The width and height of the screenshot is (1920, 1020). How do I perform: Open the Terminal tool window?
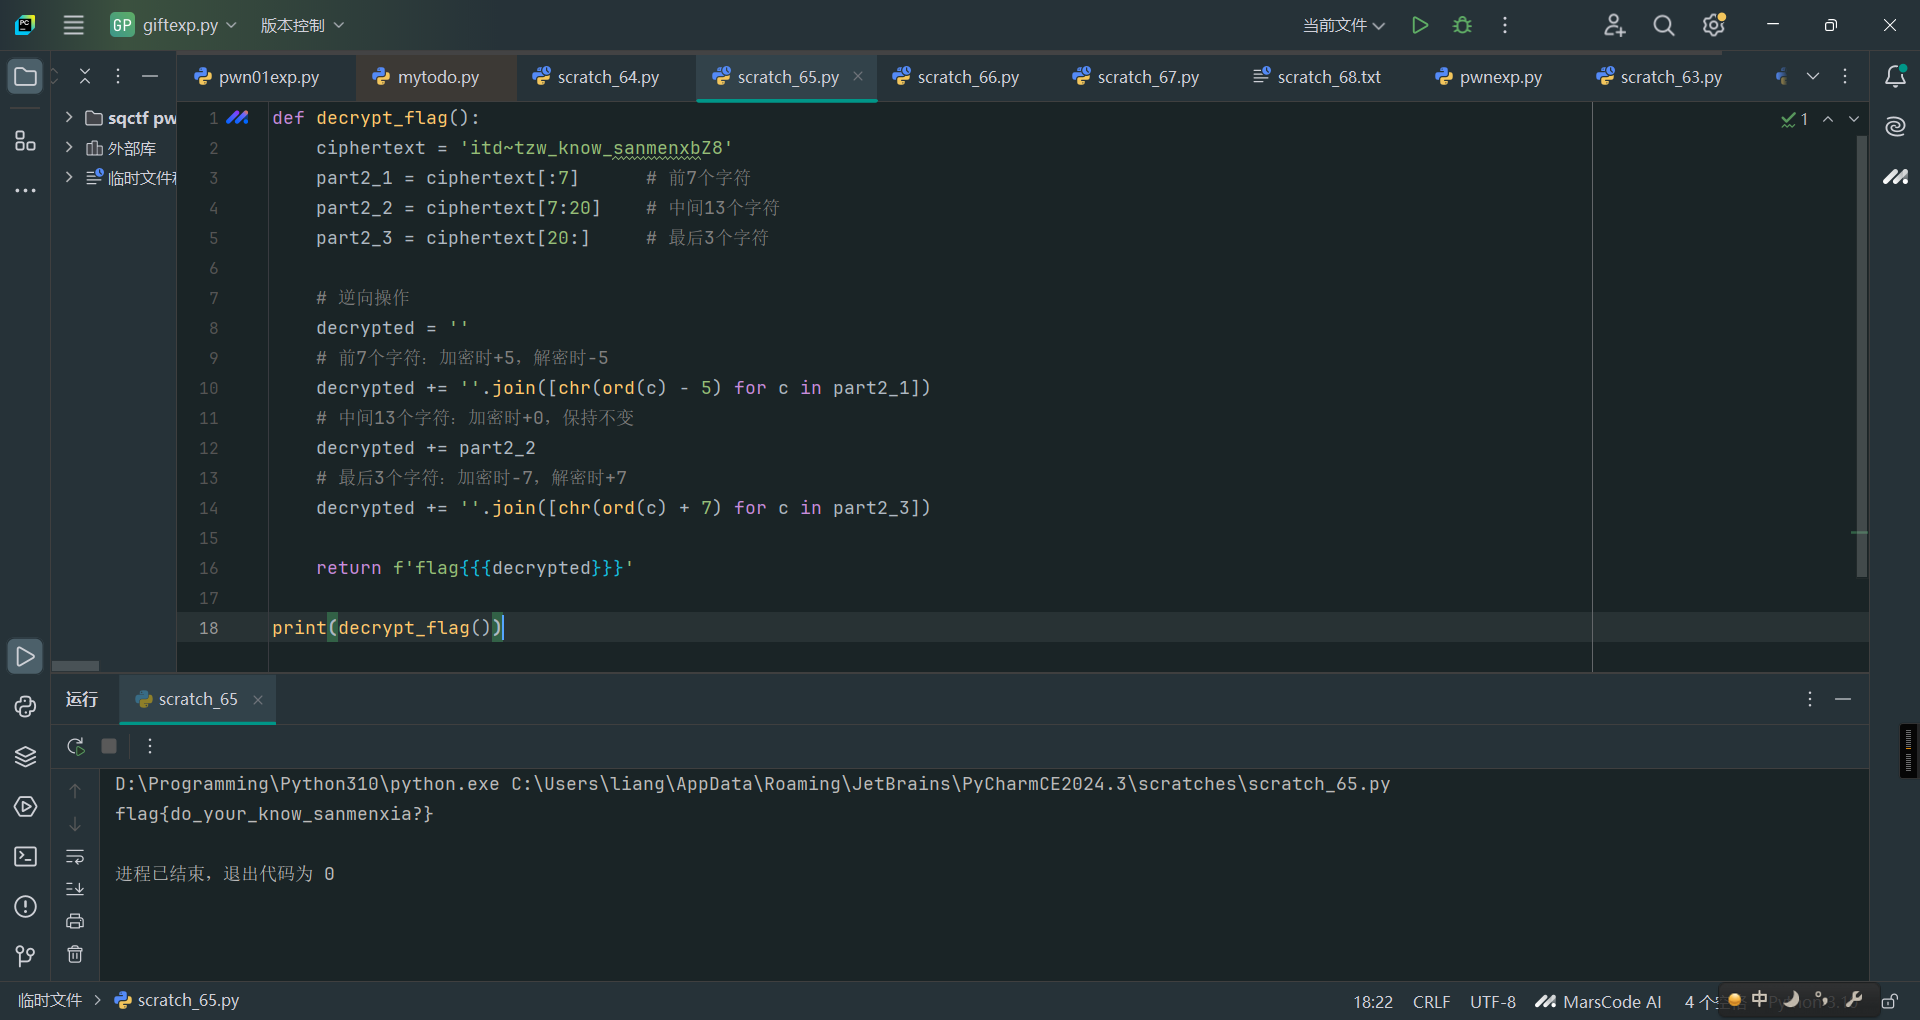pos(25,857)
